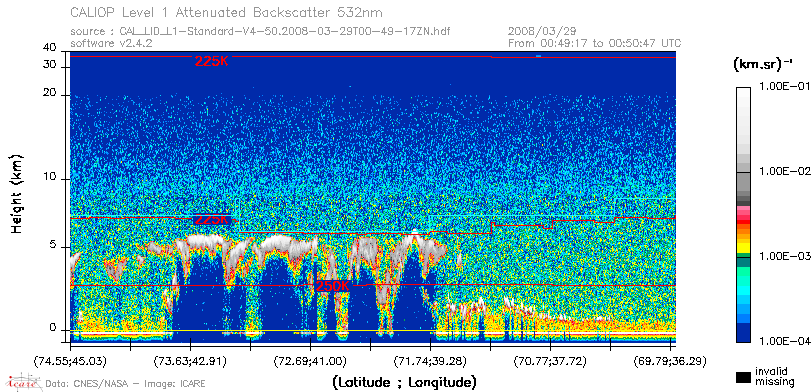Click the 'Height (km)' axis label

tap(17, 193)
